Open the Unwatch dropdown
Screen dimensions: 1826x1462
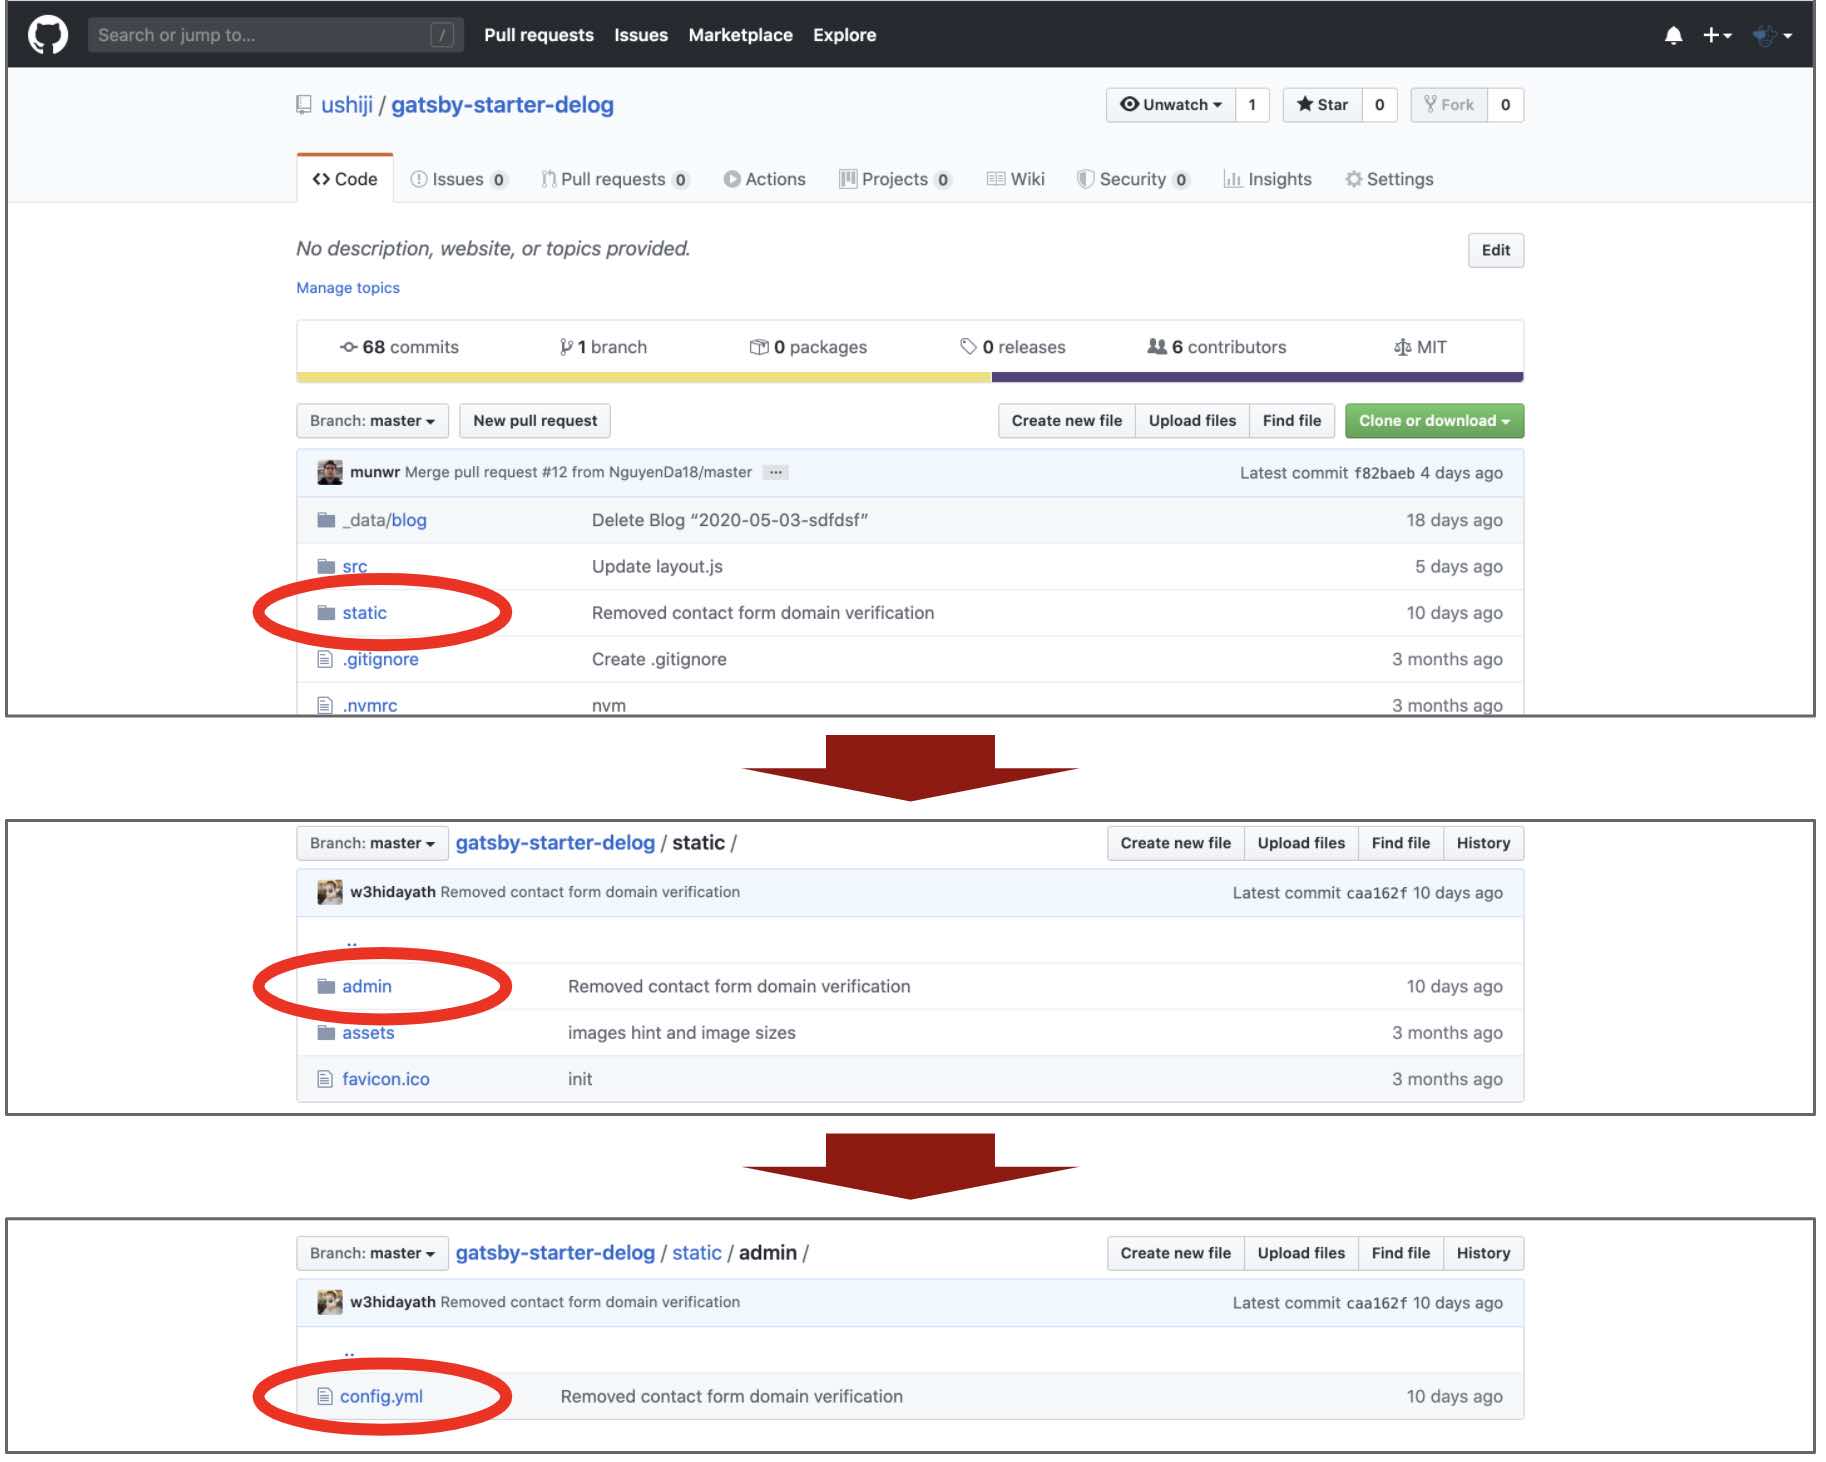point(1171,105)
